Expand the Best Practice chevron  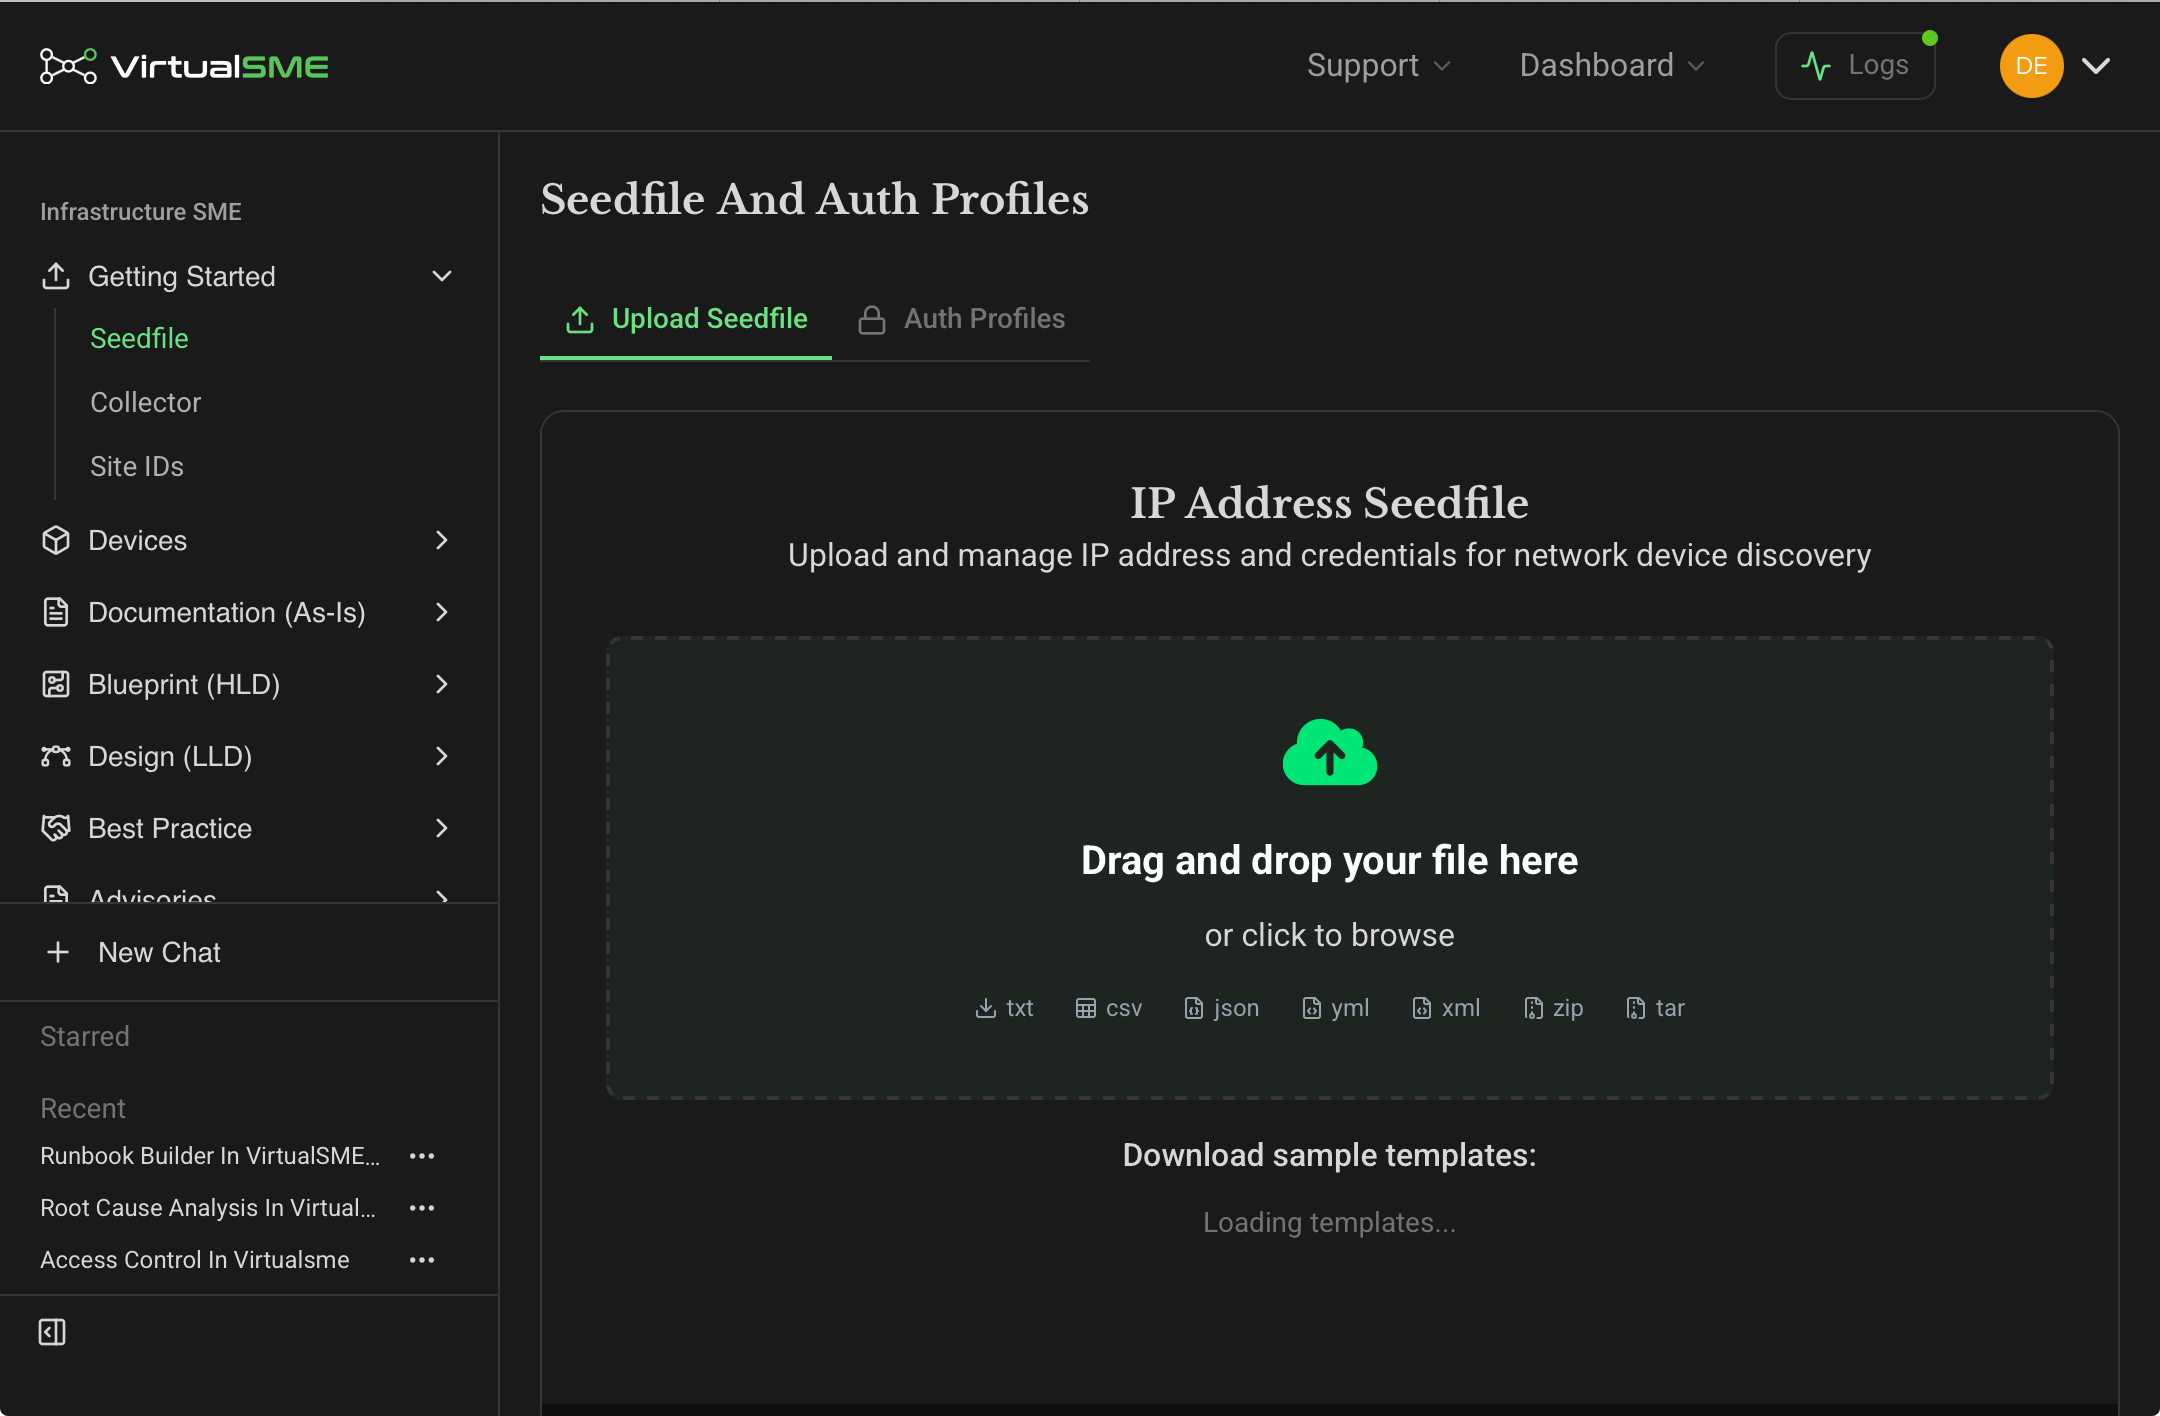click(x=442, y=828)
